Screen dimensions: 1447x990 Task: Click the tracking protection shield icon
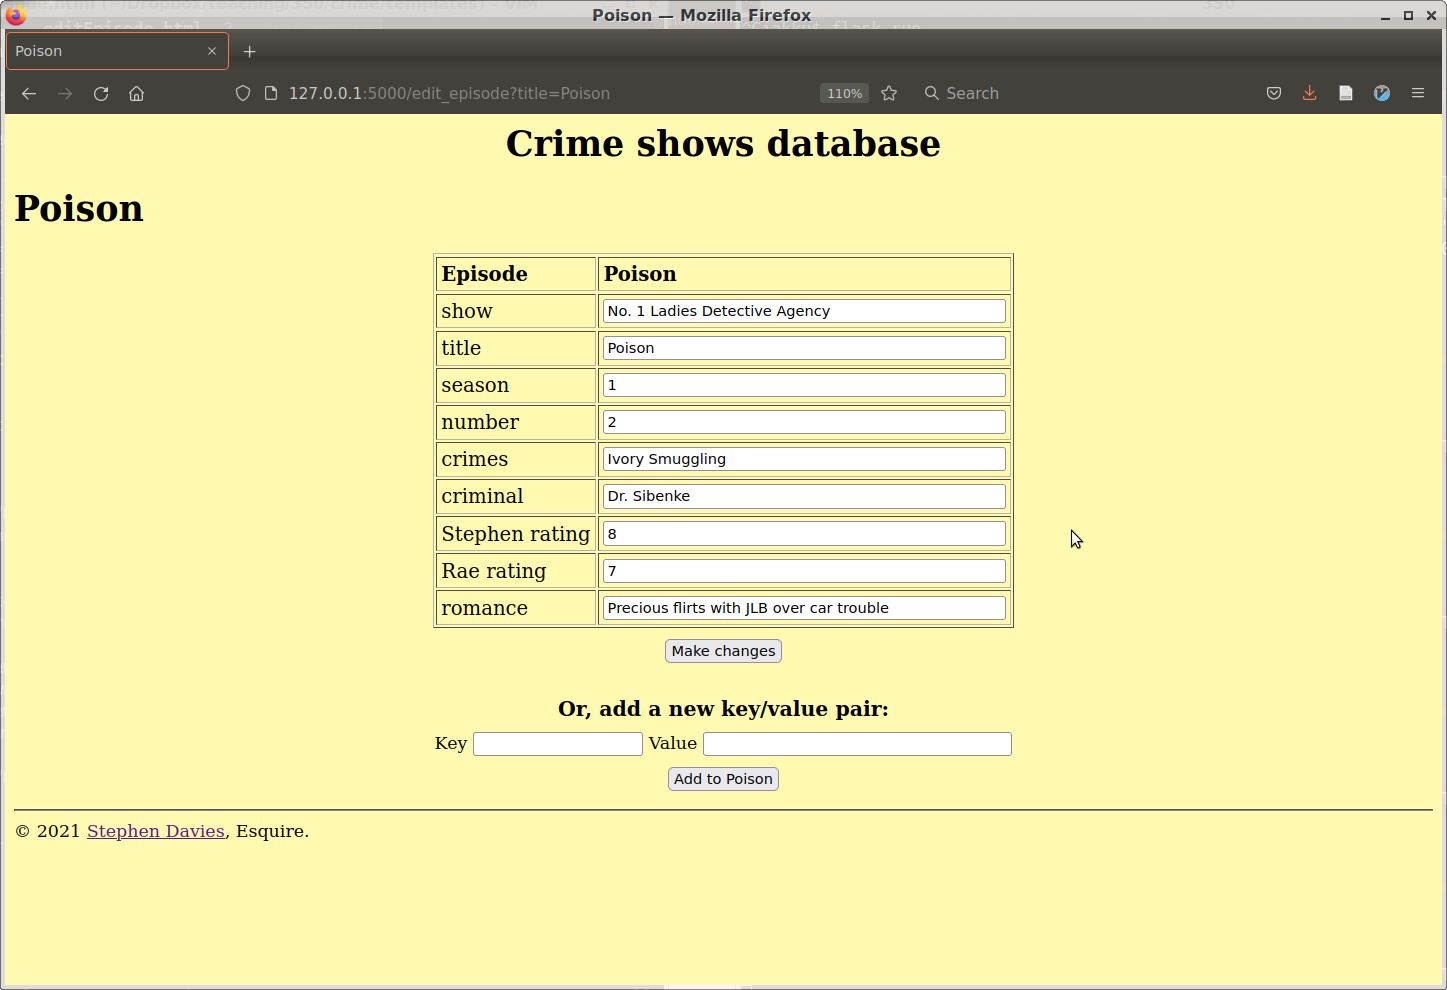click(243, 93)
